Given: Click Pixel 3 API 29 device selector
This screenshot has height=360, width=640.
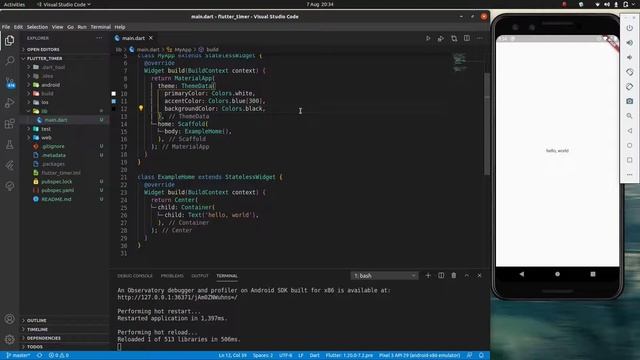Looking at the screenshot, I should coord(419,356).
